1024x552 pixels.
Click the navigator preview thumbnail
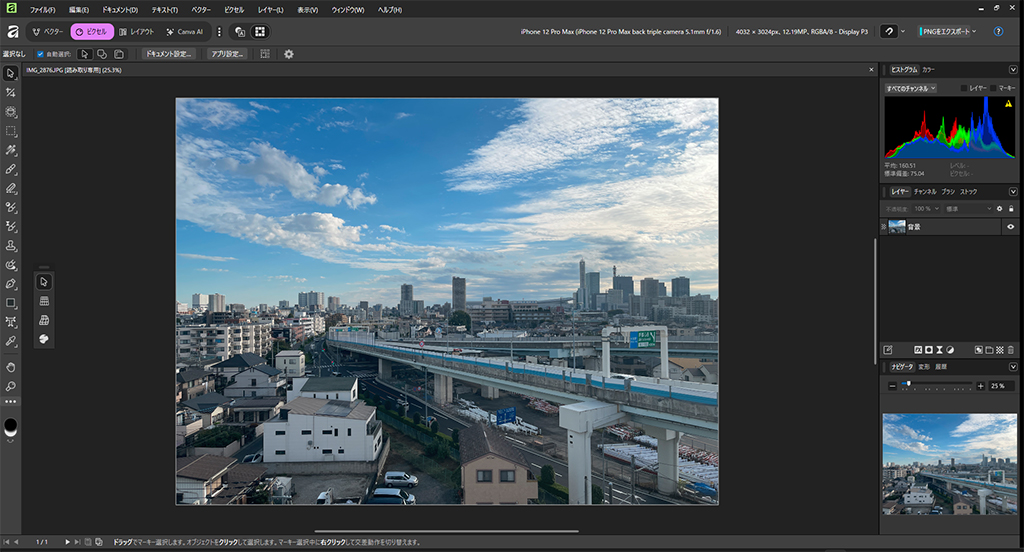click(949, 463)
